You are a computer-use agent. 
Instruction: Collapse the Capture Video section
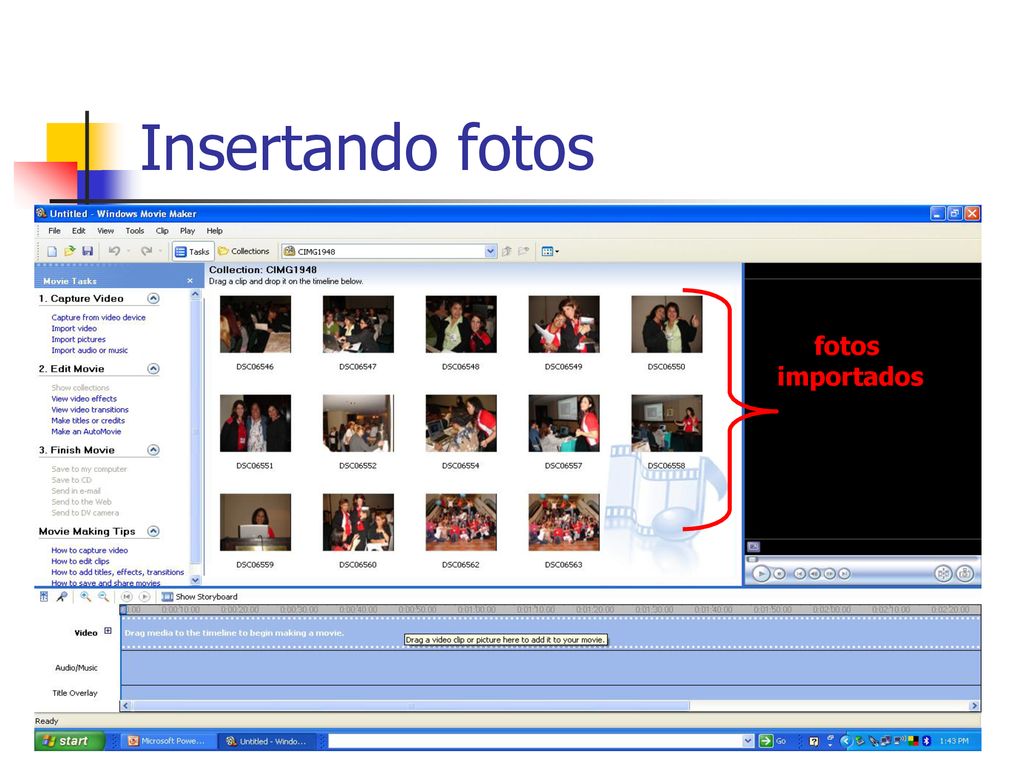[x=153, y=298]
